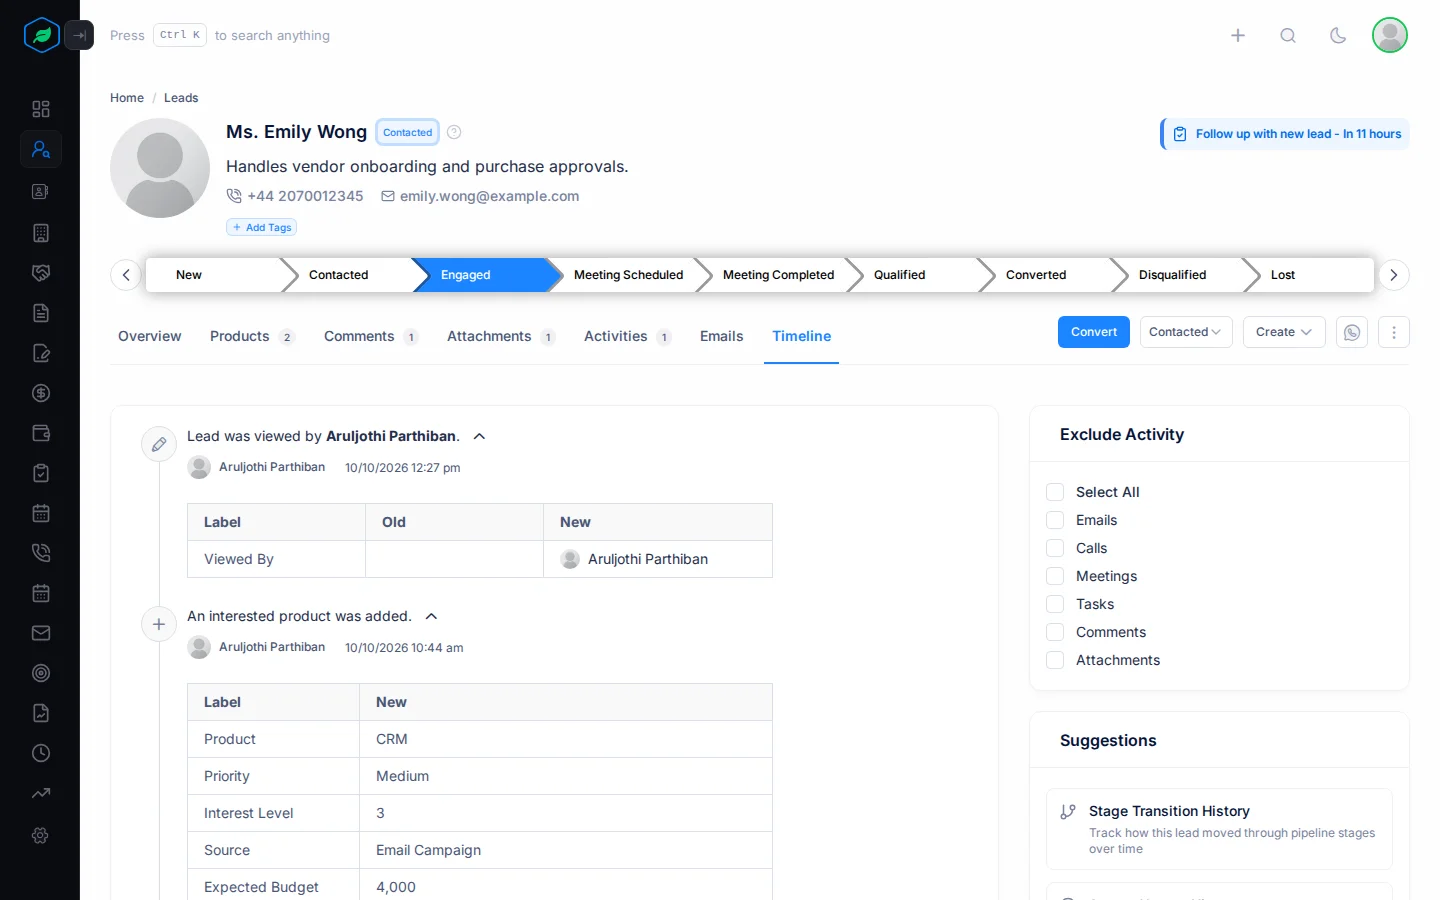Screen dimensions: 1440x900
Task: Switch to the Emails tab
Action: [722, 336]
